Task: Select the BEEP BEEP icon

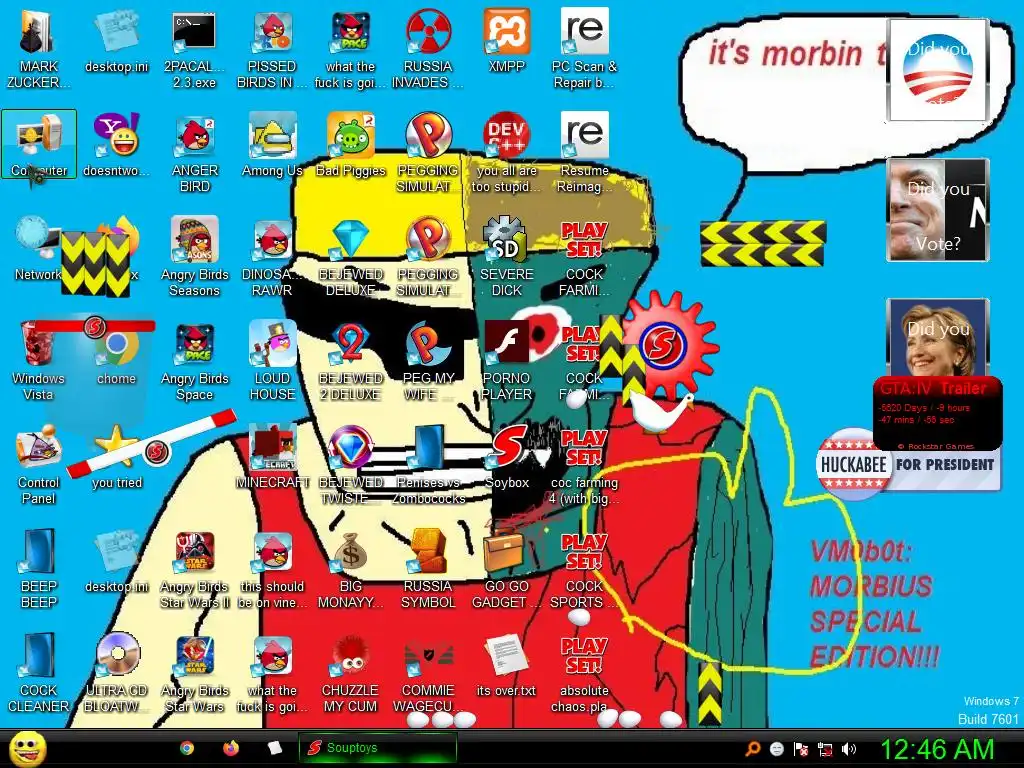Action: click(38, 568)
